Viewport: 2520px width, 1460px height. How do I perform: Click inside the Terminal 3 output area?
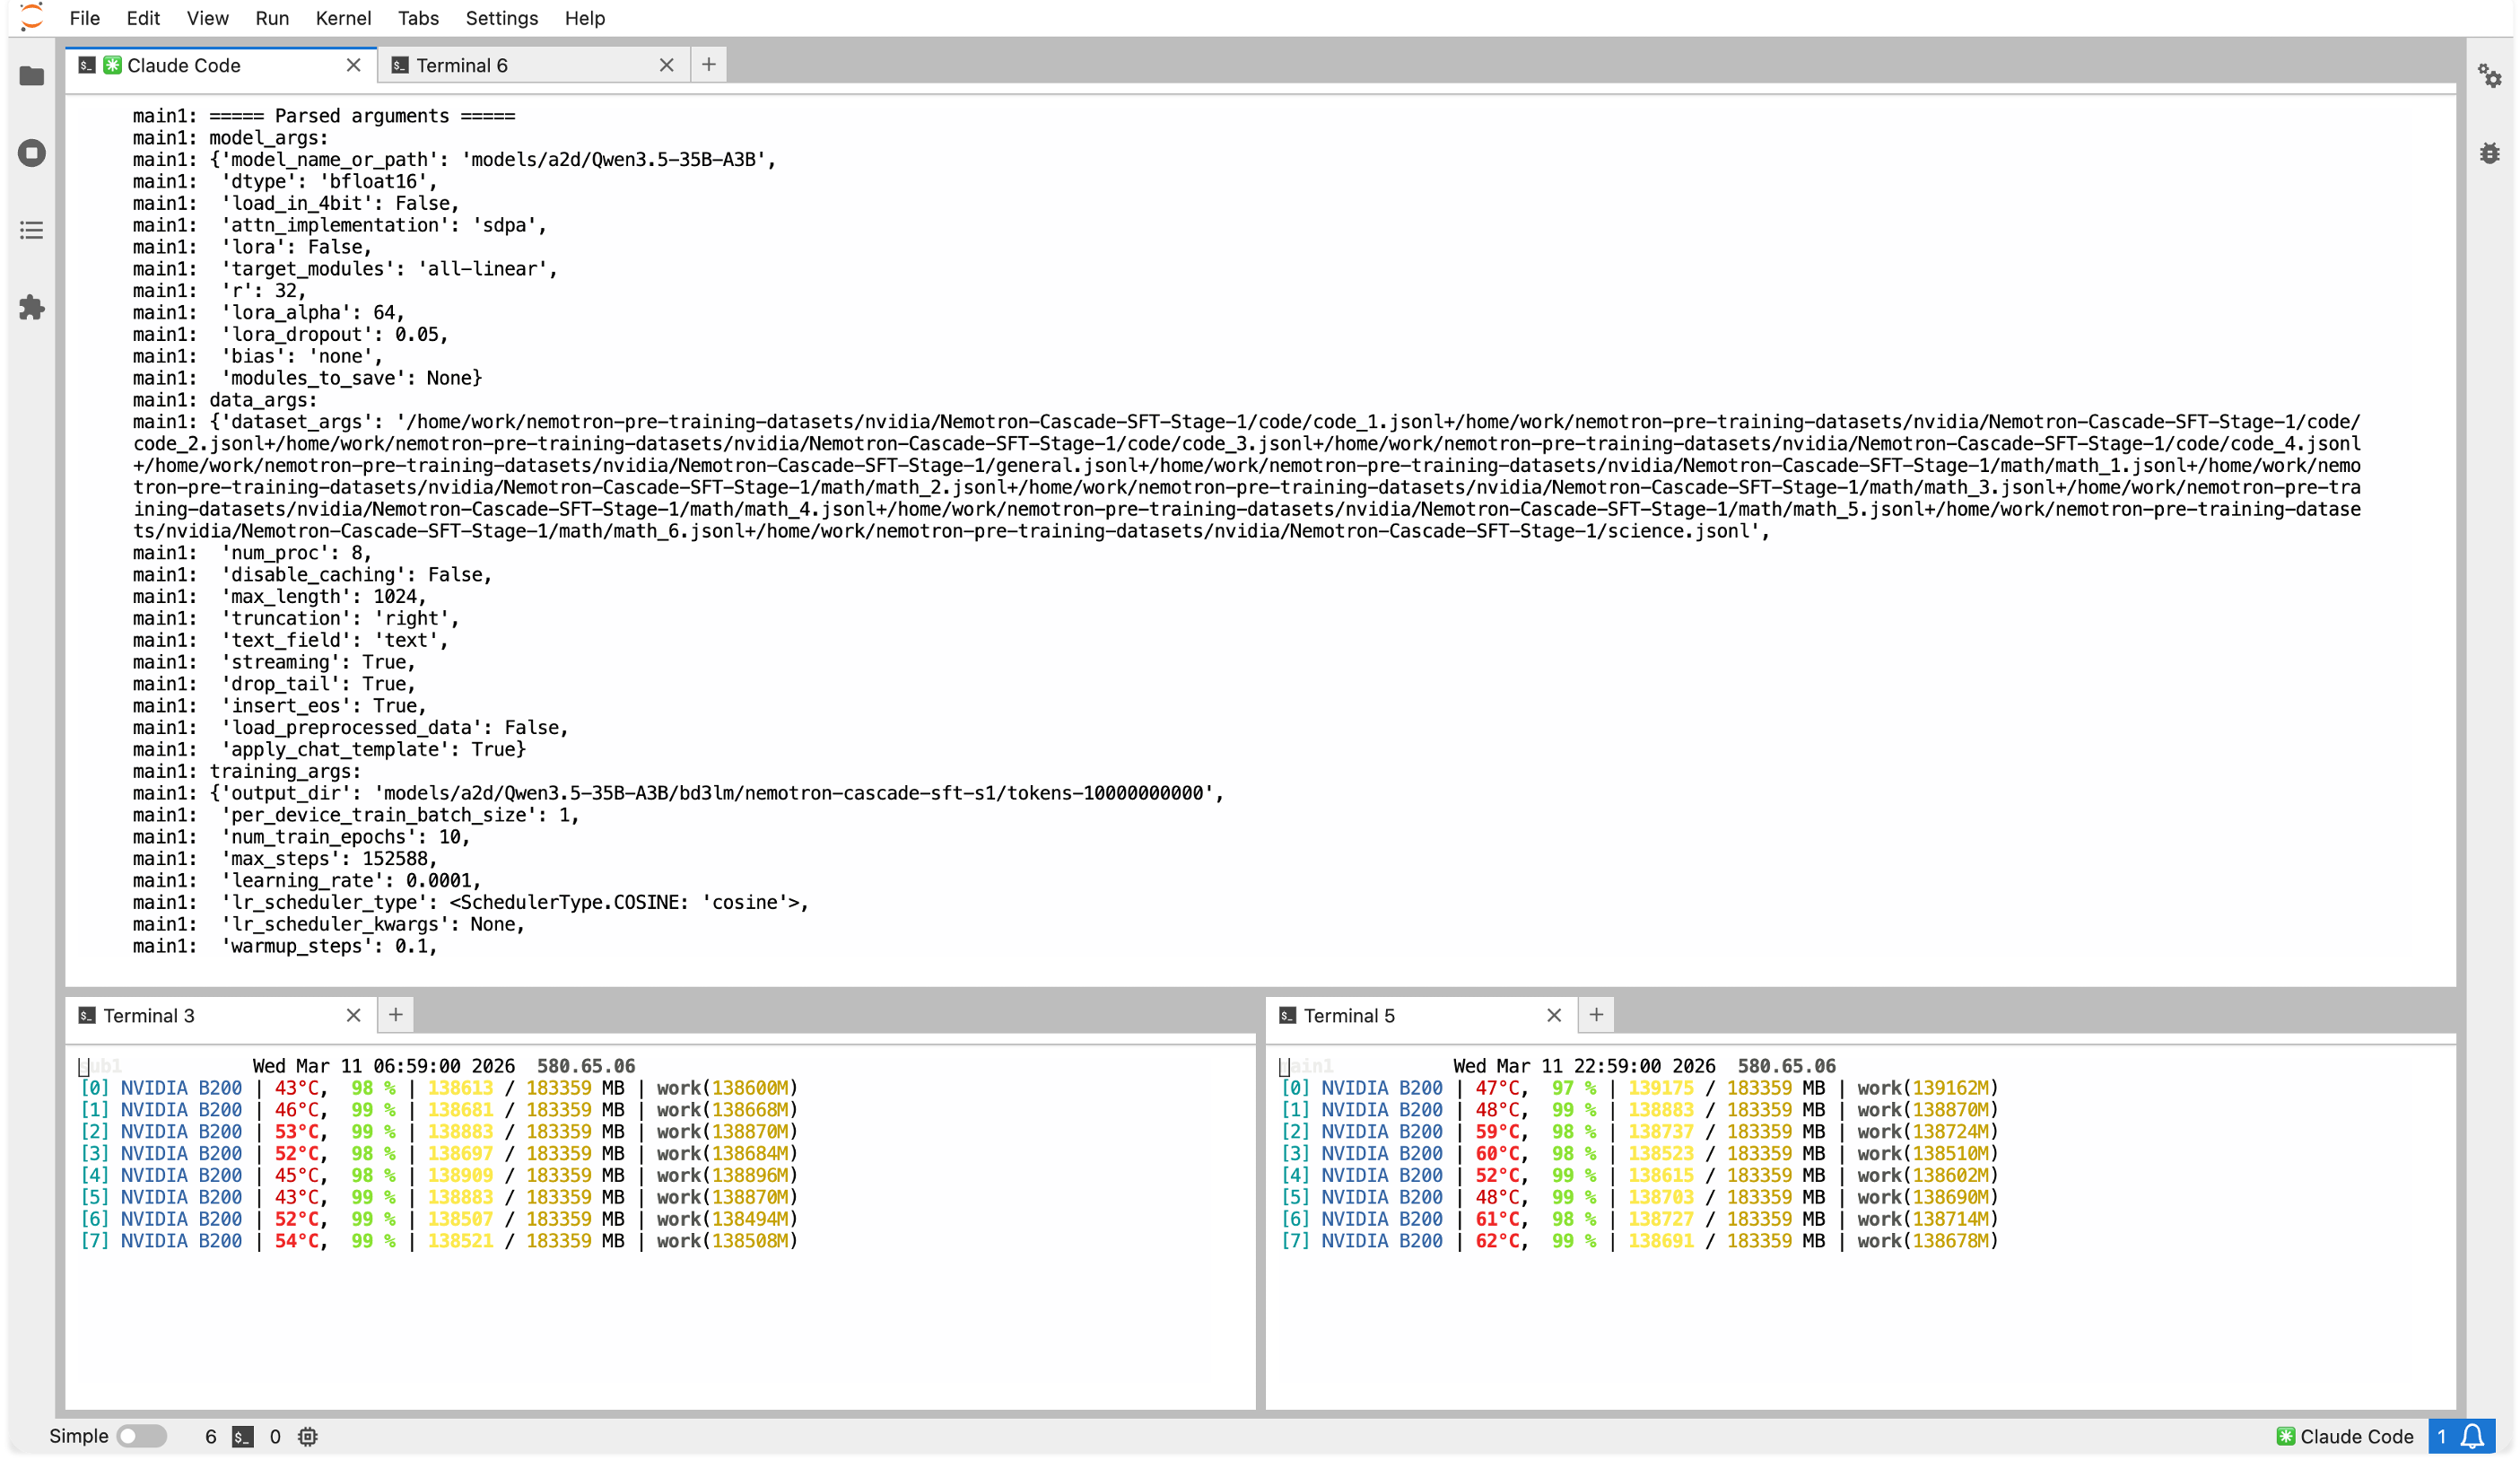click(660, 1320)
